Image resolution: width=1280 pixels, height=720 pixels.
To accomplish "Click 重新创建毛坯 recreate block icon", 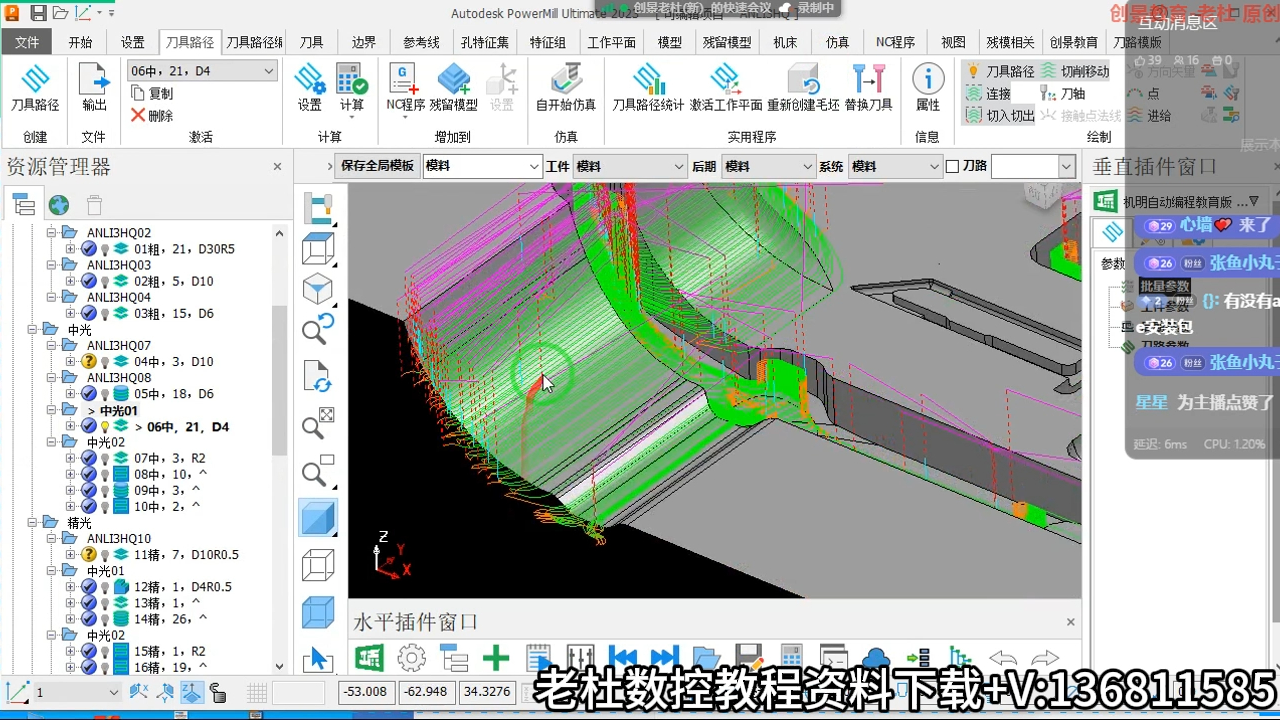I will tap(804, 80).
